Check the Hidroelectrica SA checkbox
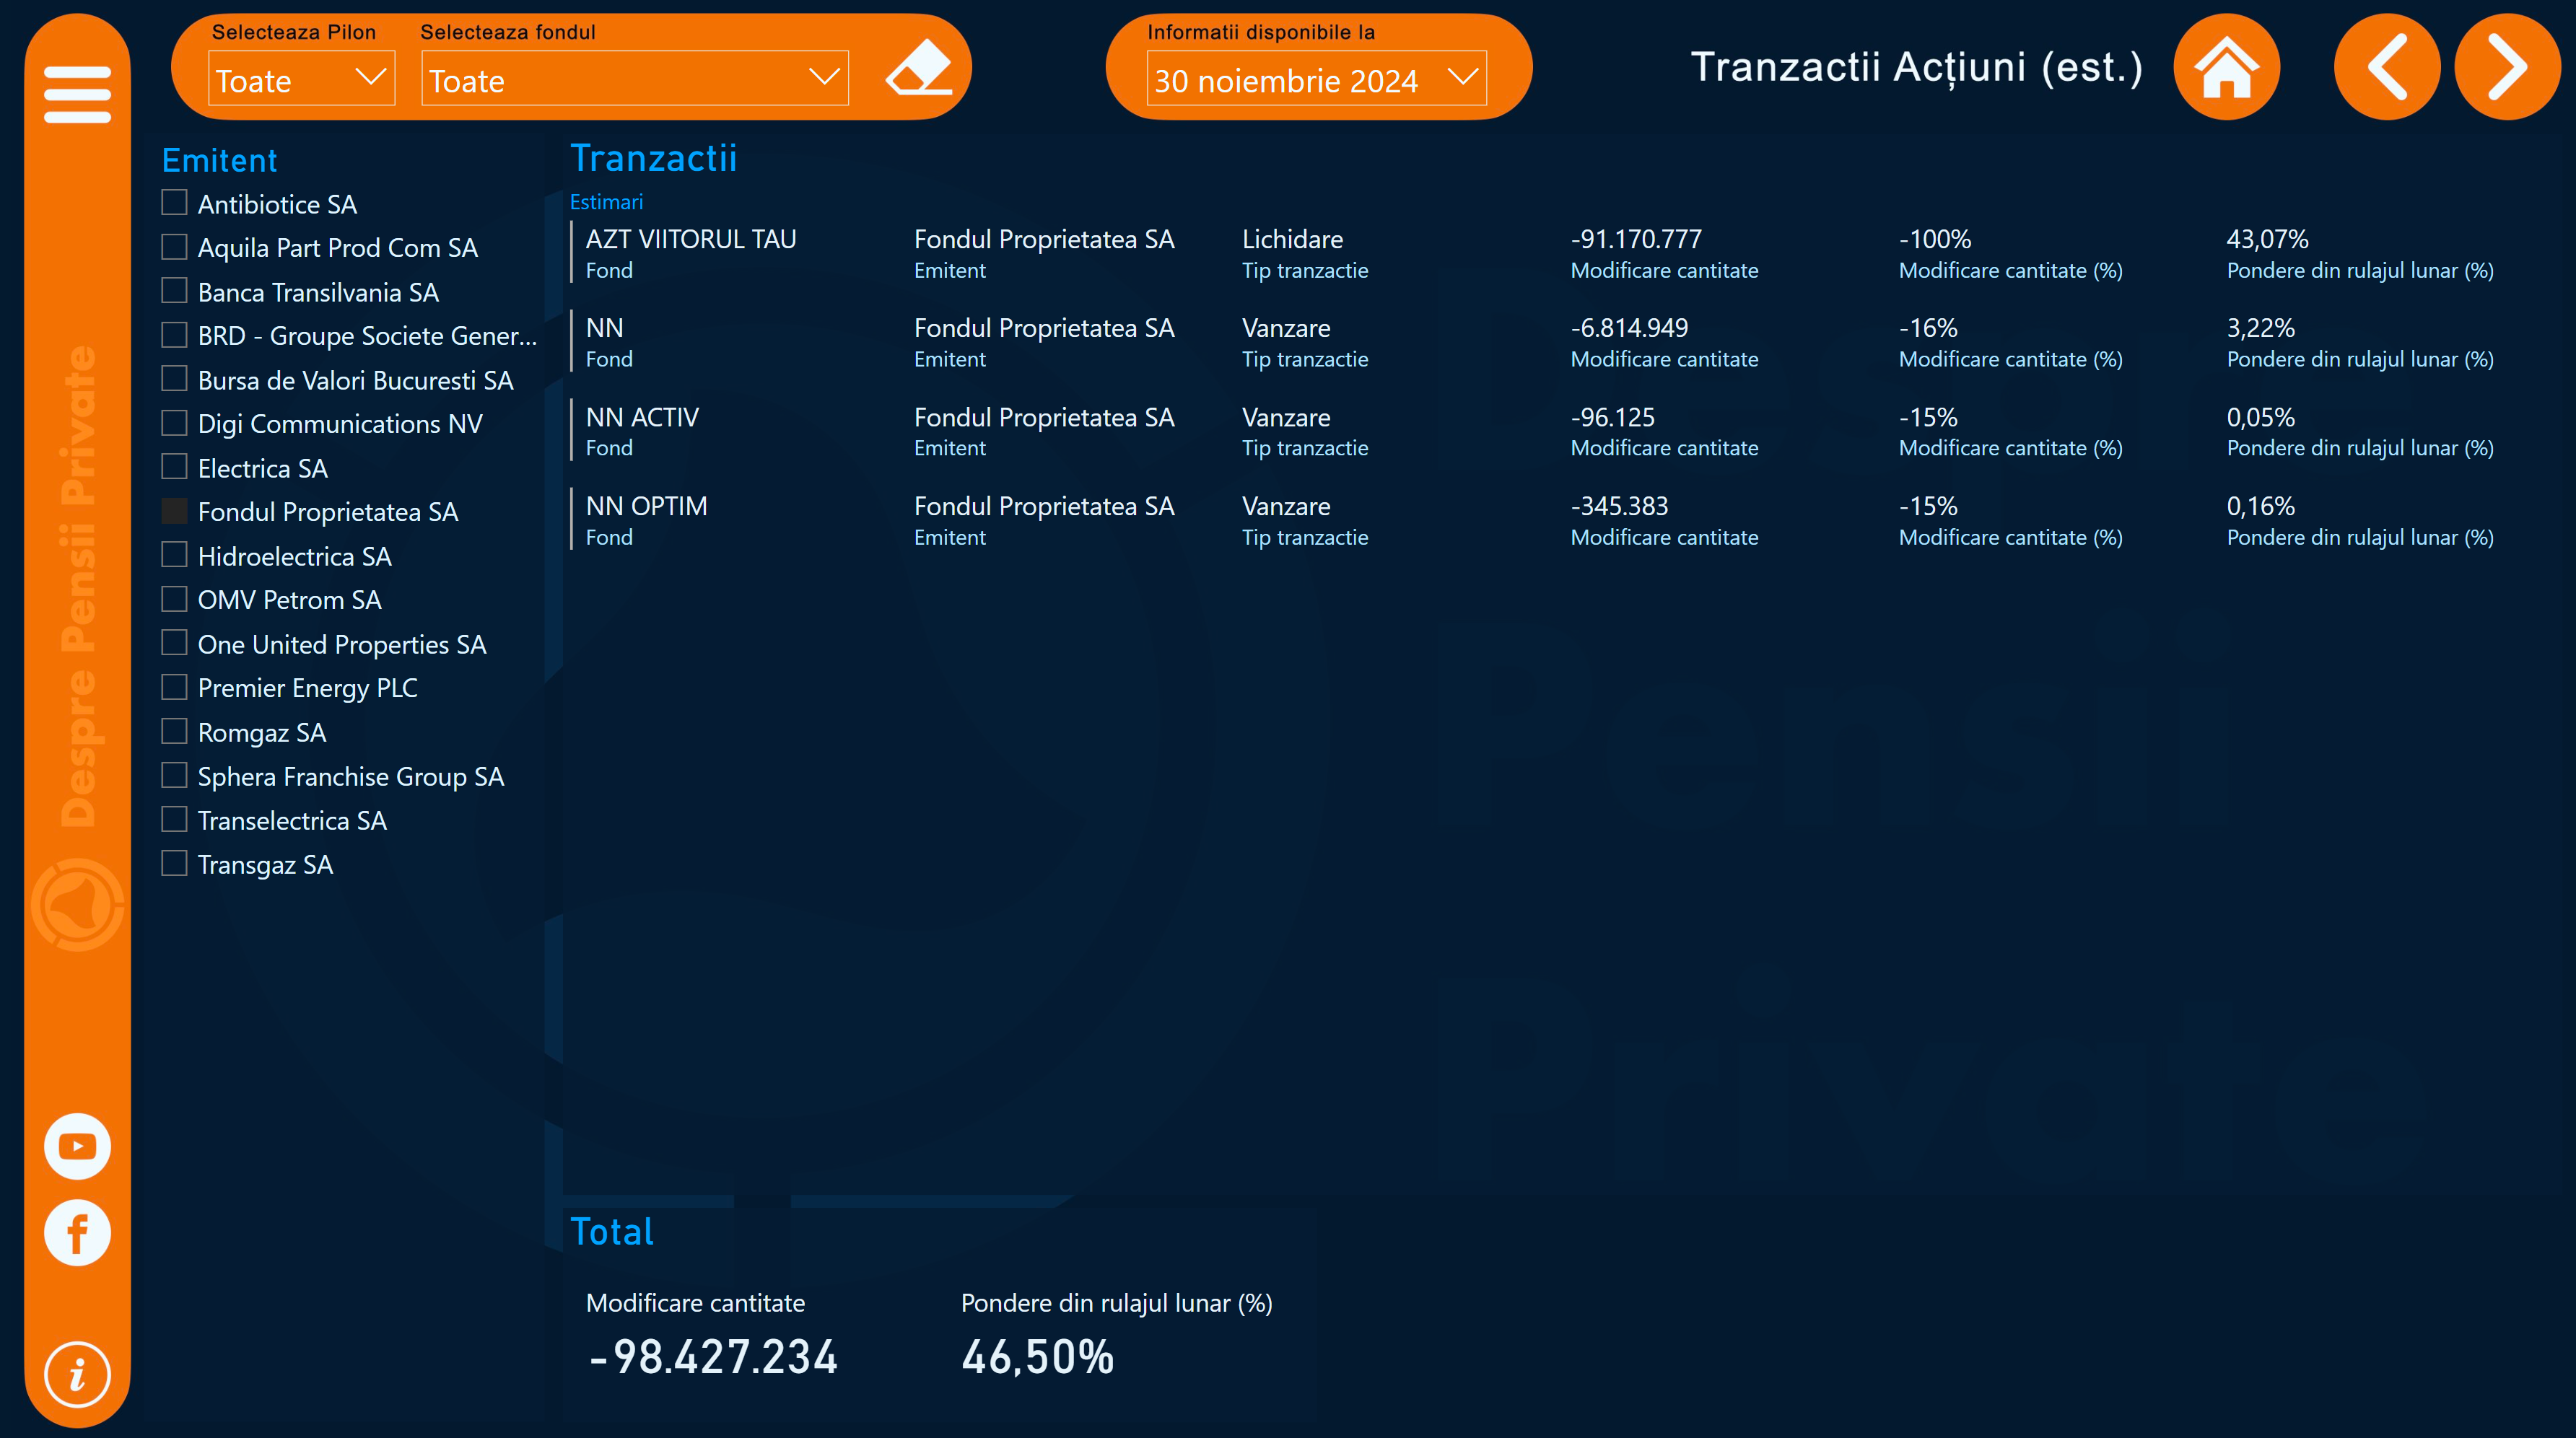Image resolution: width=2576 pixels, height=1438 pixels. click(x=174, y=555)
